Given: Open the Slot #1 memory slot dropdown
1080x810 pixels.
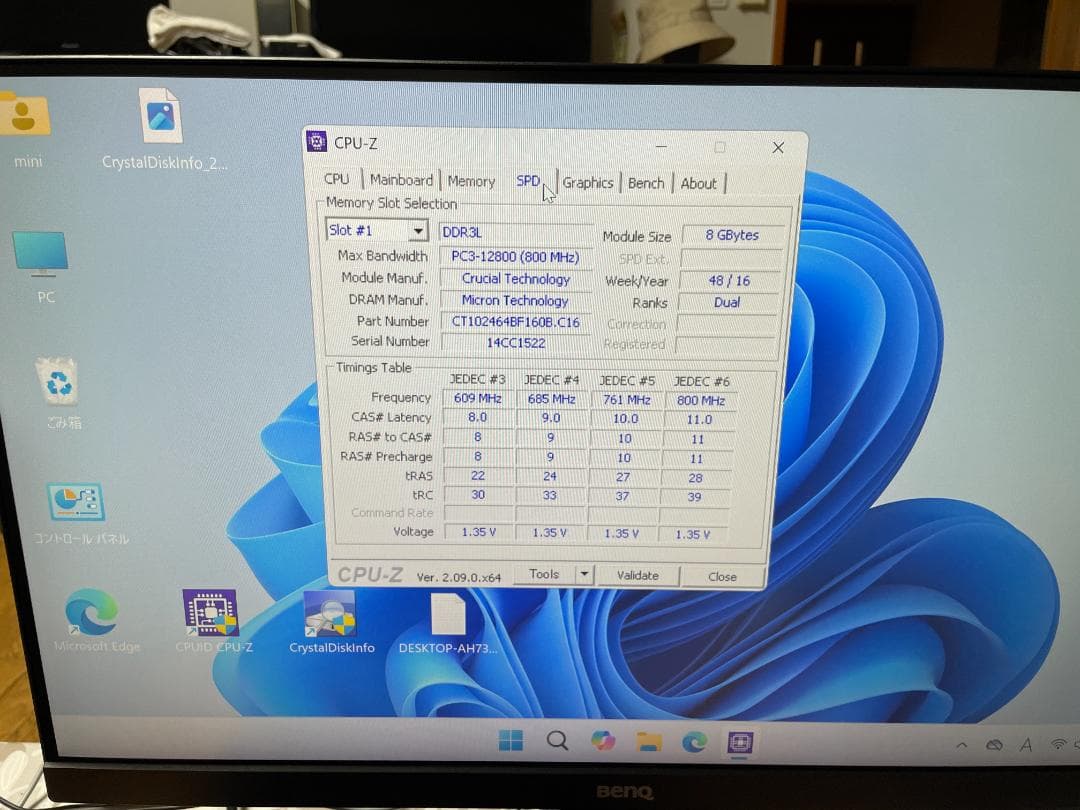Looking at the screenshot, I should point(420,230).
